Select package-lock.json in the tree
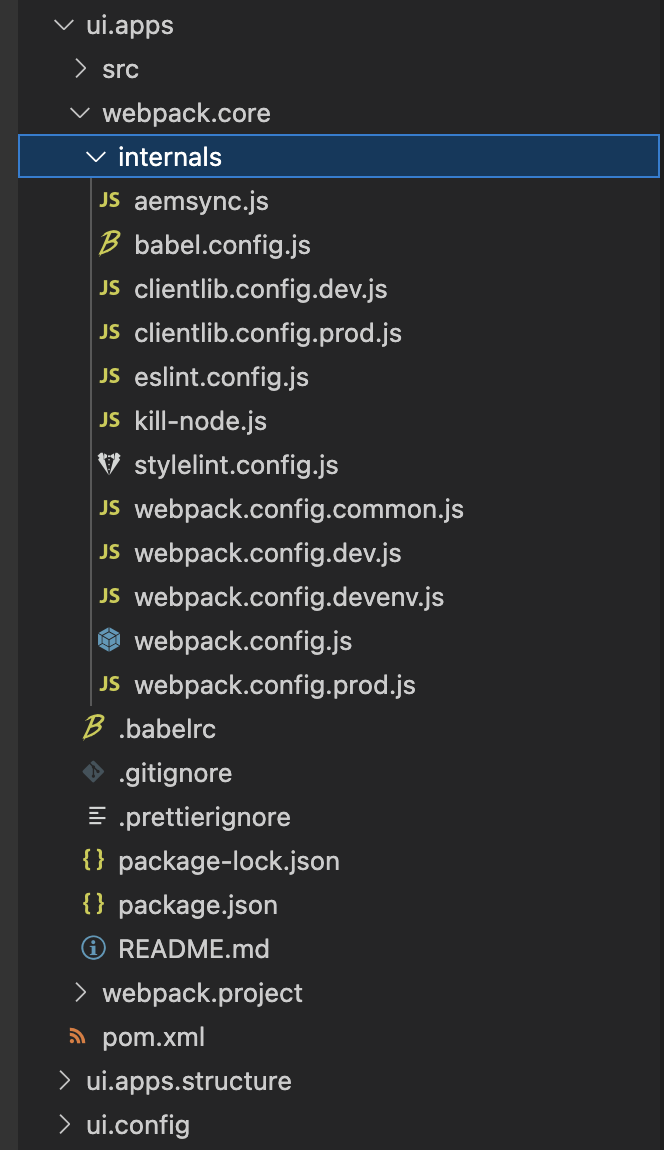Viewport: 664px width, 1150px height. (229, 861)
